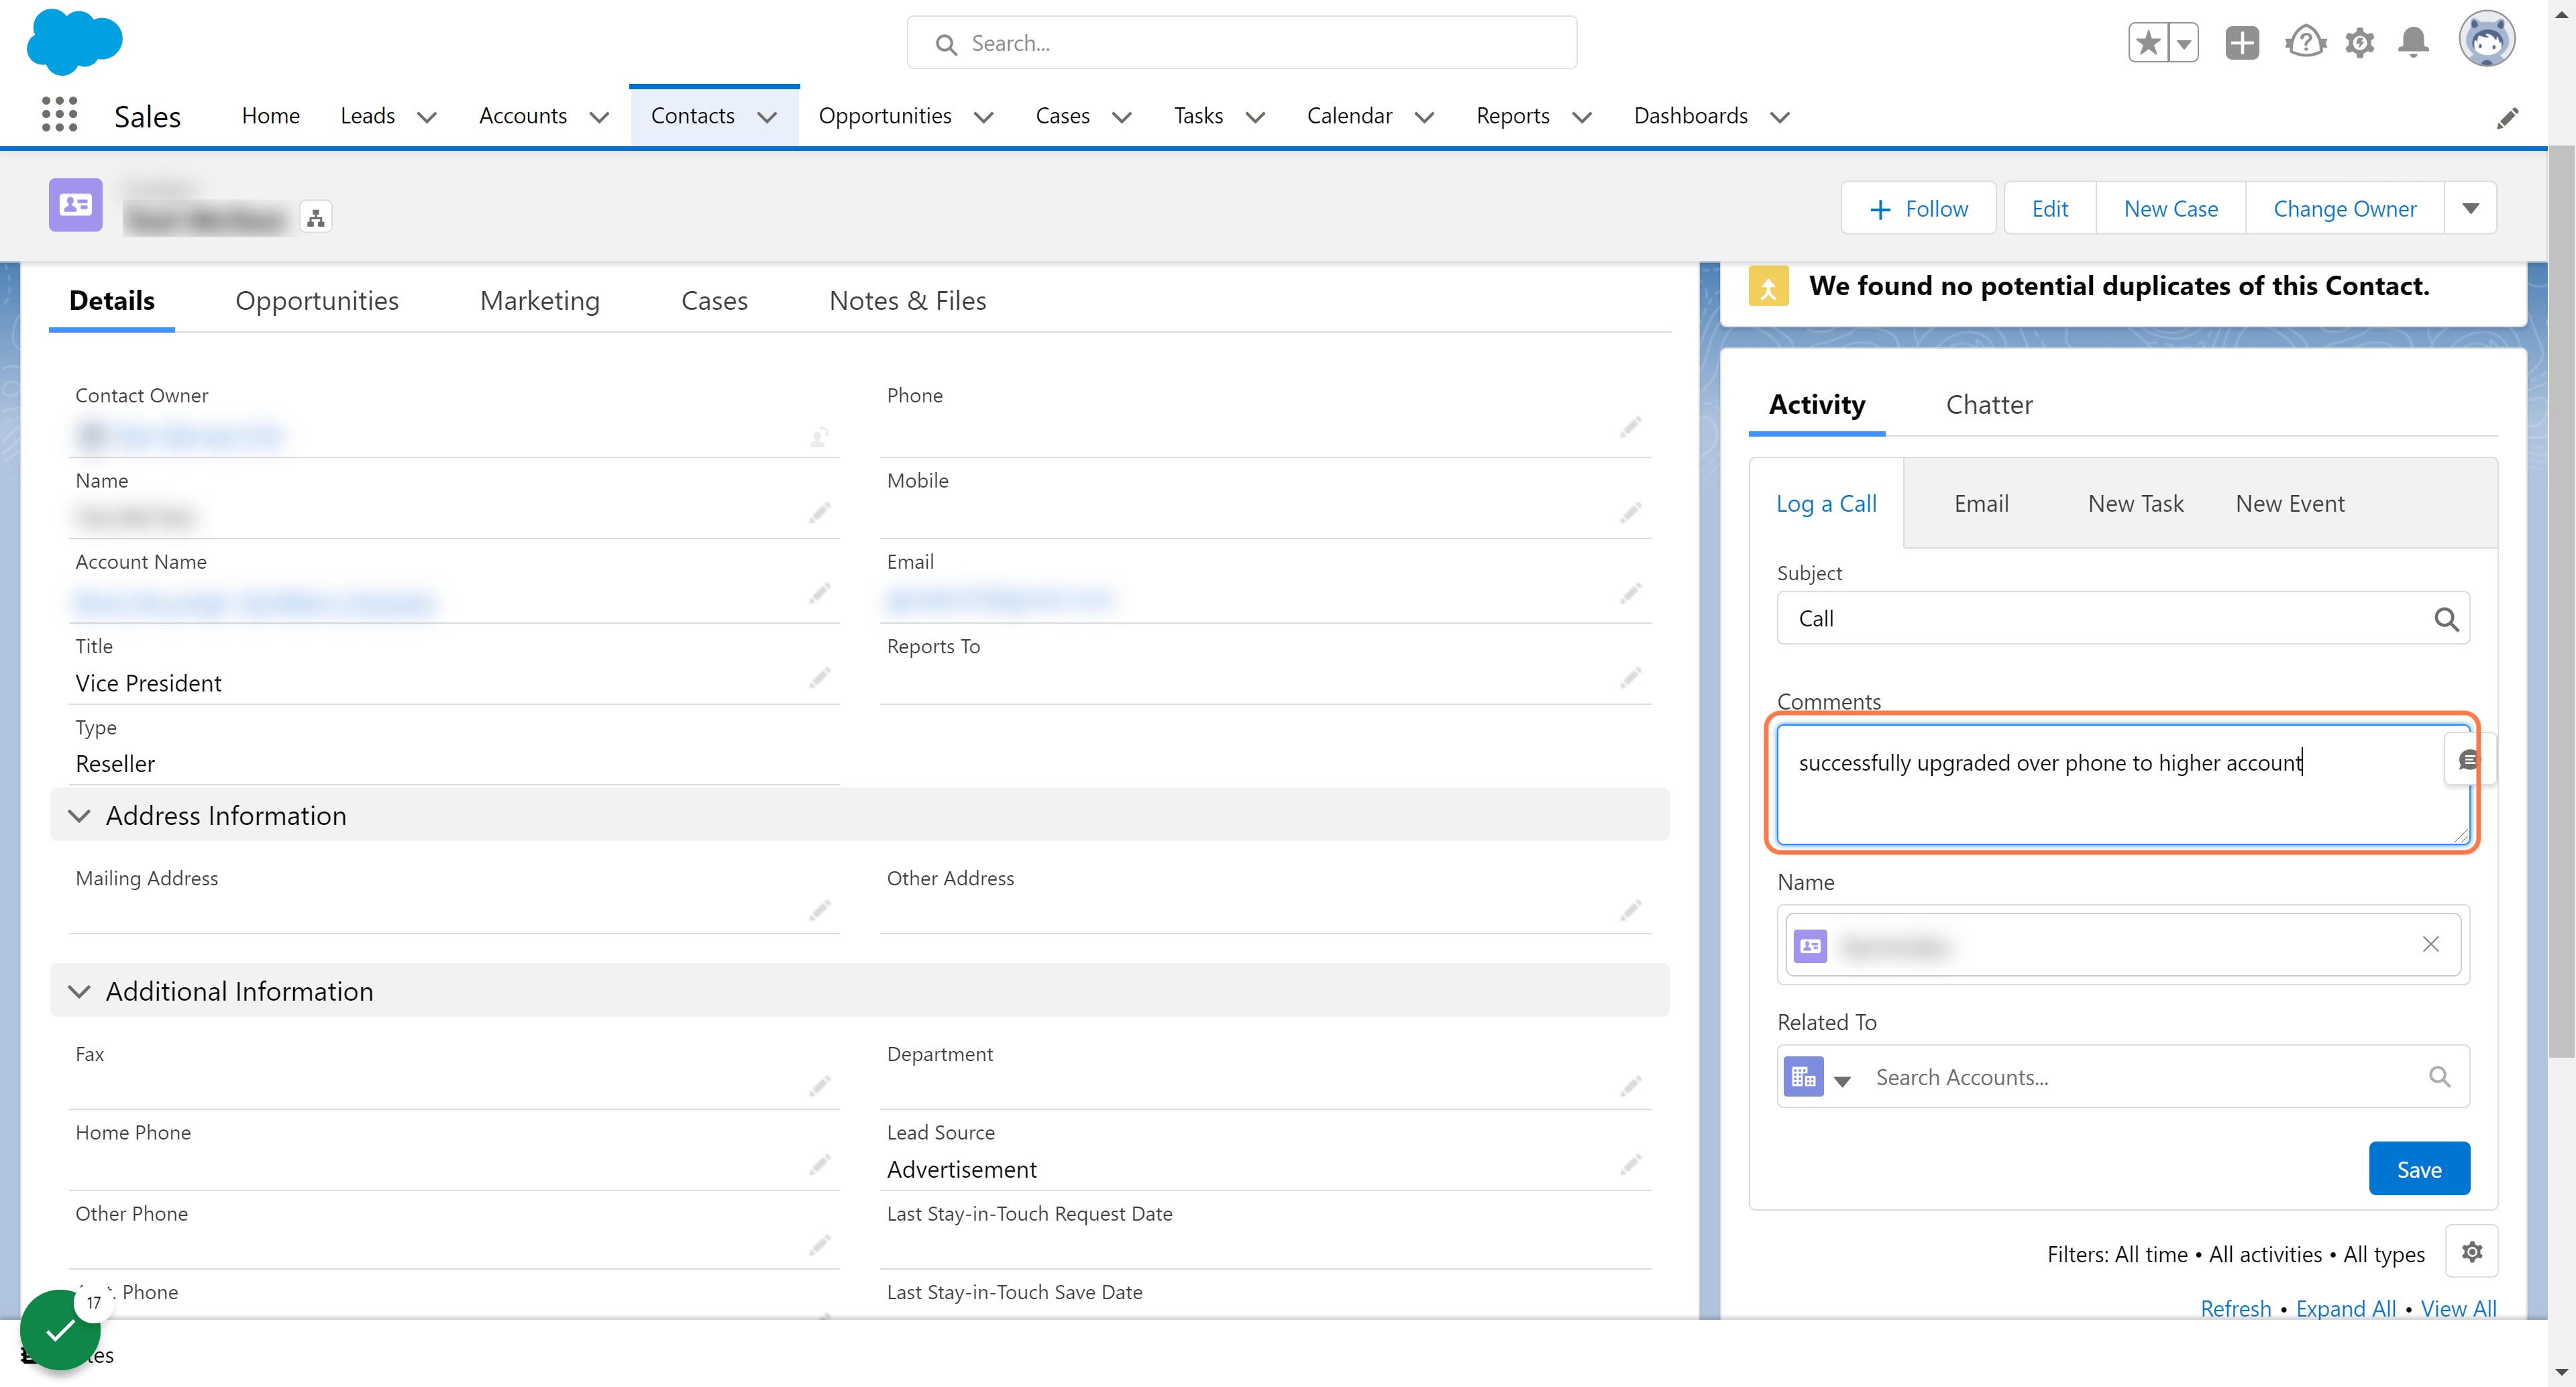Switch to the Chatter tab

pyautogui.click(x=1989, y=405)
